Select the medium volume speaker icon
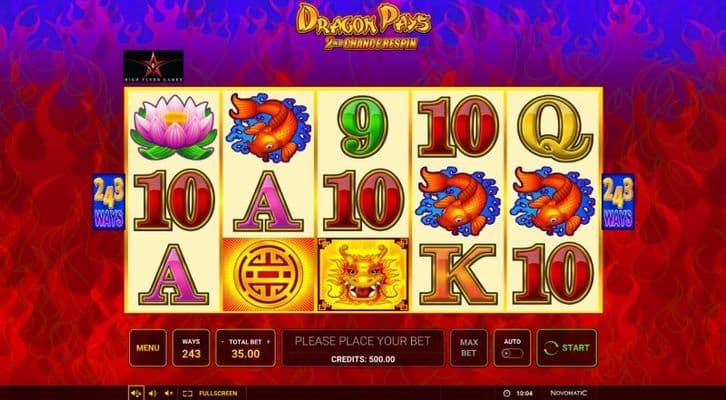The image size is (726, 400). [x=152, y=393]
